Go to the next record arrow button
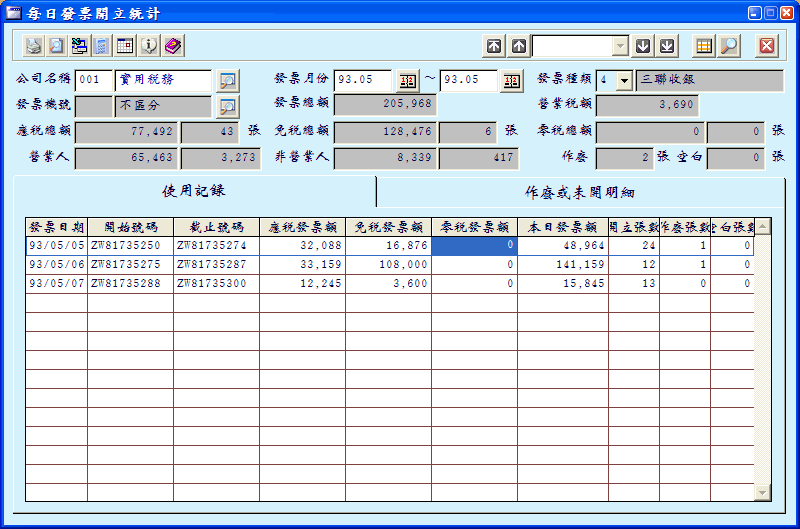 tap(643, 46)
